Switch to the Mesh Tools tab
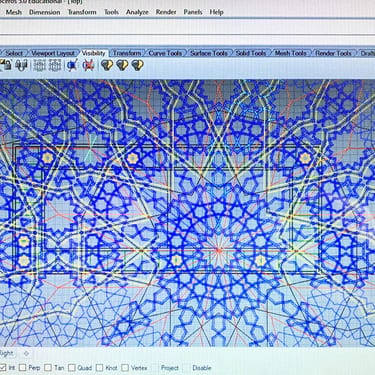The height and width of the screenshot is (375, 375). click(x=290, y=53)
